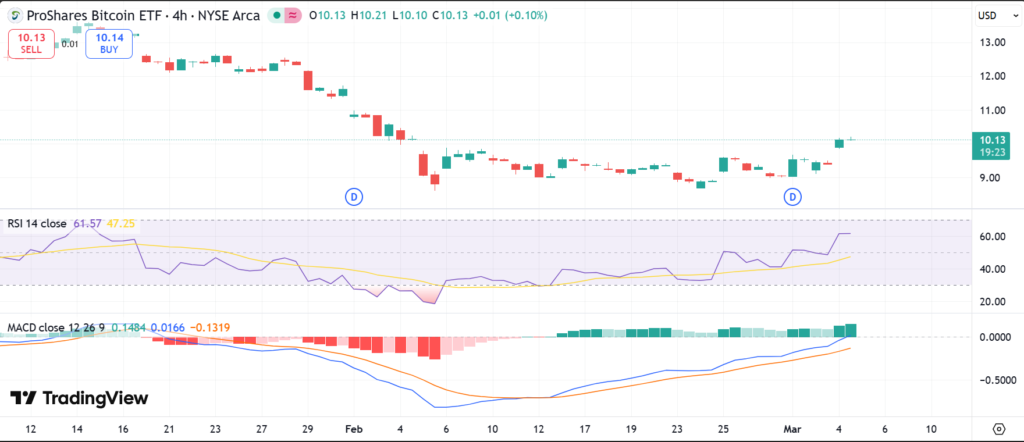The image size is (1024, 442).
Task: Click the pink data-mode wave icon
Action: [x=293, y=16]
